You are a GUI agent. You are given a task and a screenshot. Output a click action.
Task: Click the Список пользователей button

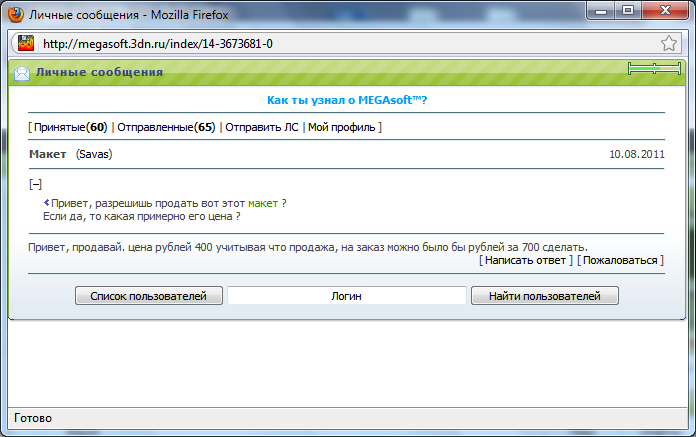[x=149, y=295]
